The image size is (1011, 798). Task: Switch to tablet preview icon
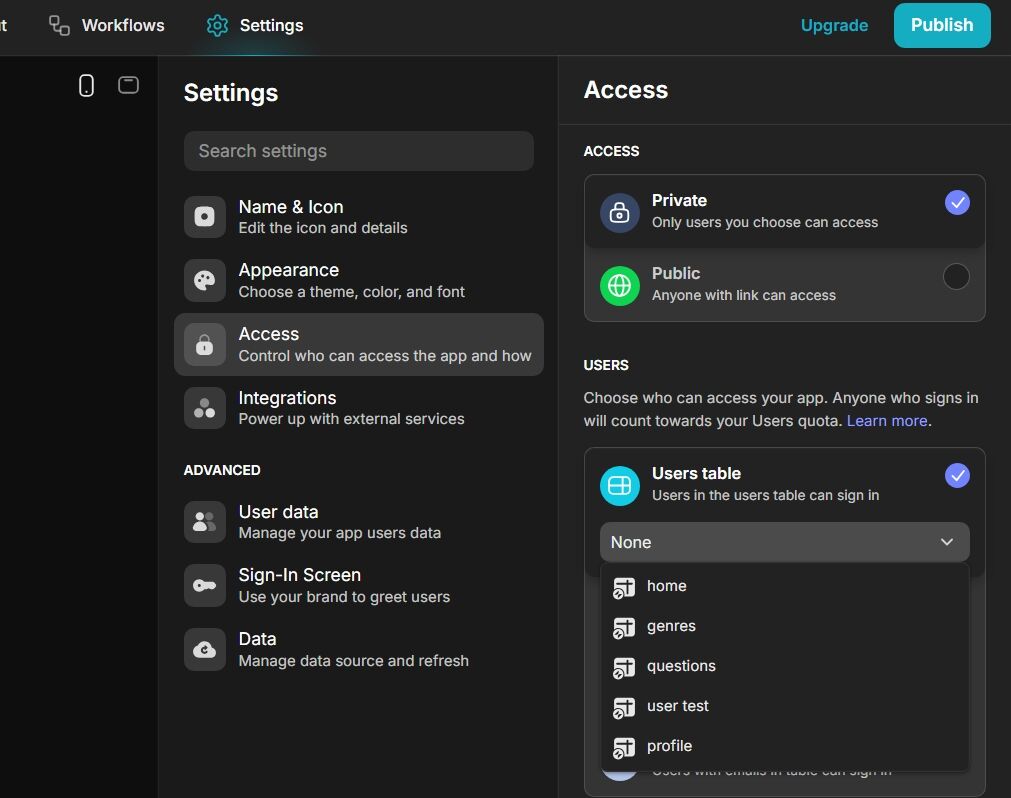[128, 85]
